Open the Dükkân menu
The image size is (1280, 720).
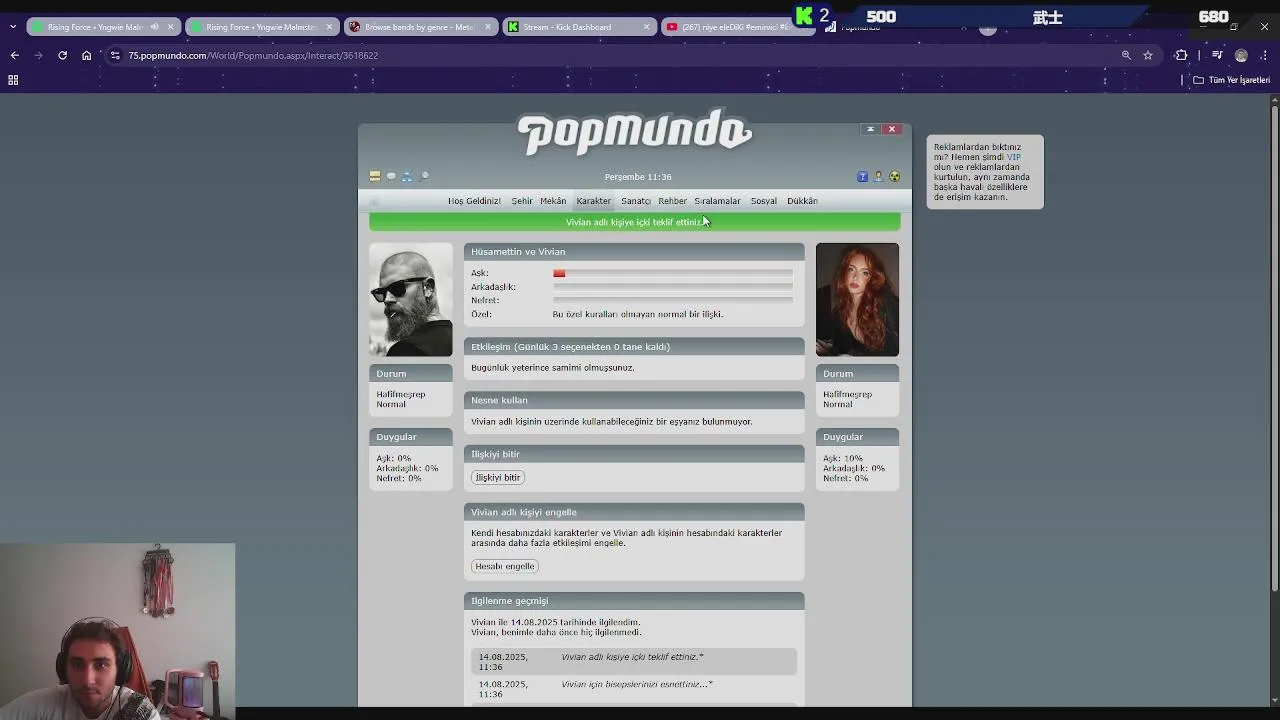click(x=802, y=201)
